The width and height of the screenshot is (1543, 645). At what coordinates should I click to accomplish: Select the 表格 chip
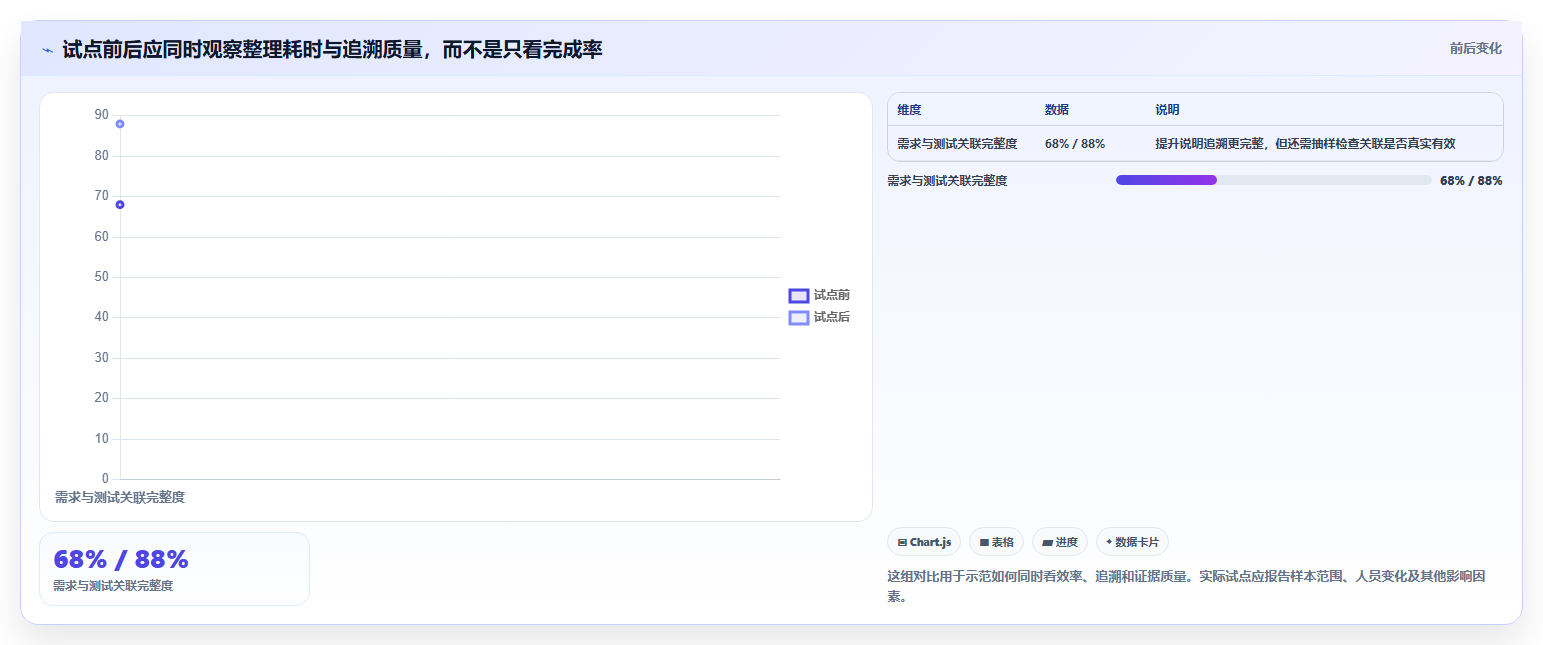tap(996, 542)
